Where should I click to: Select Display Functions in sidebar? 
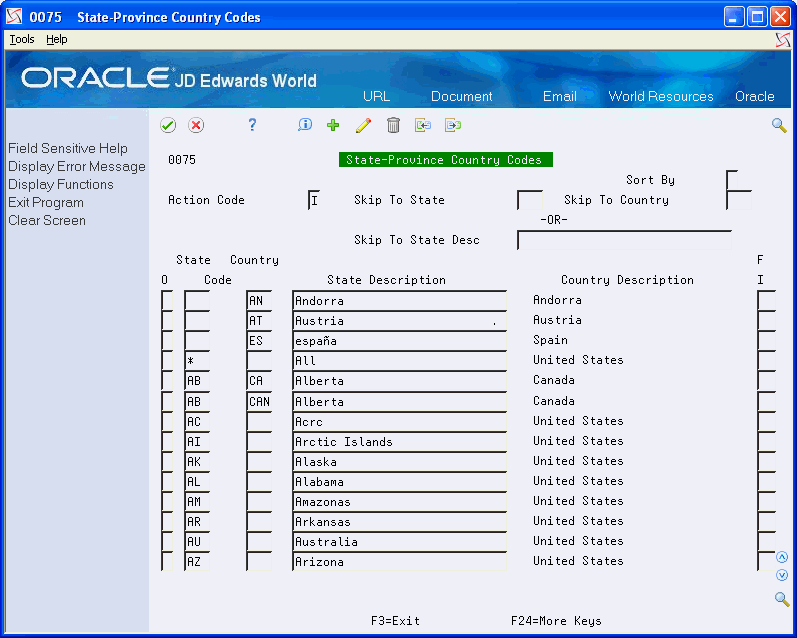(60, 184)
